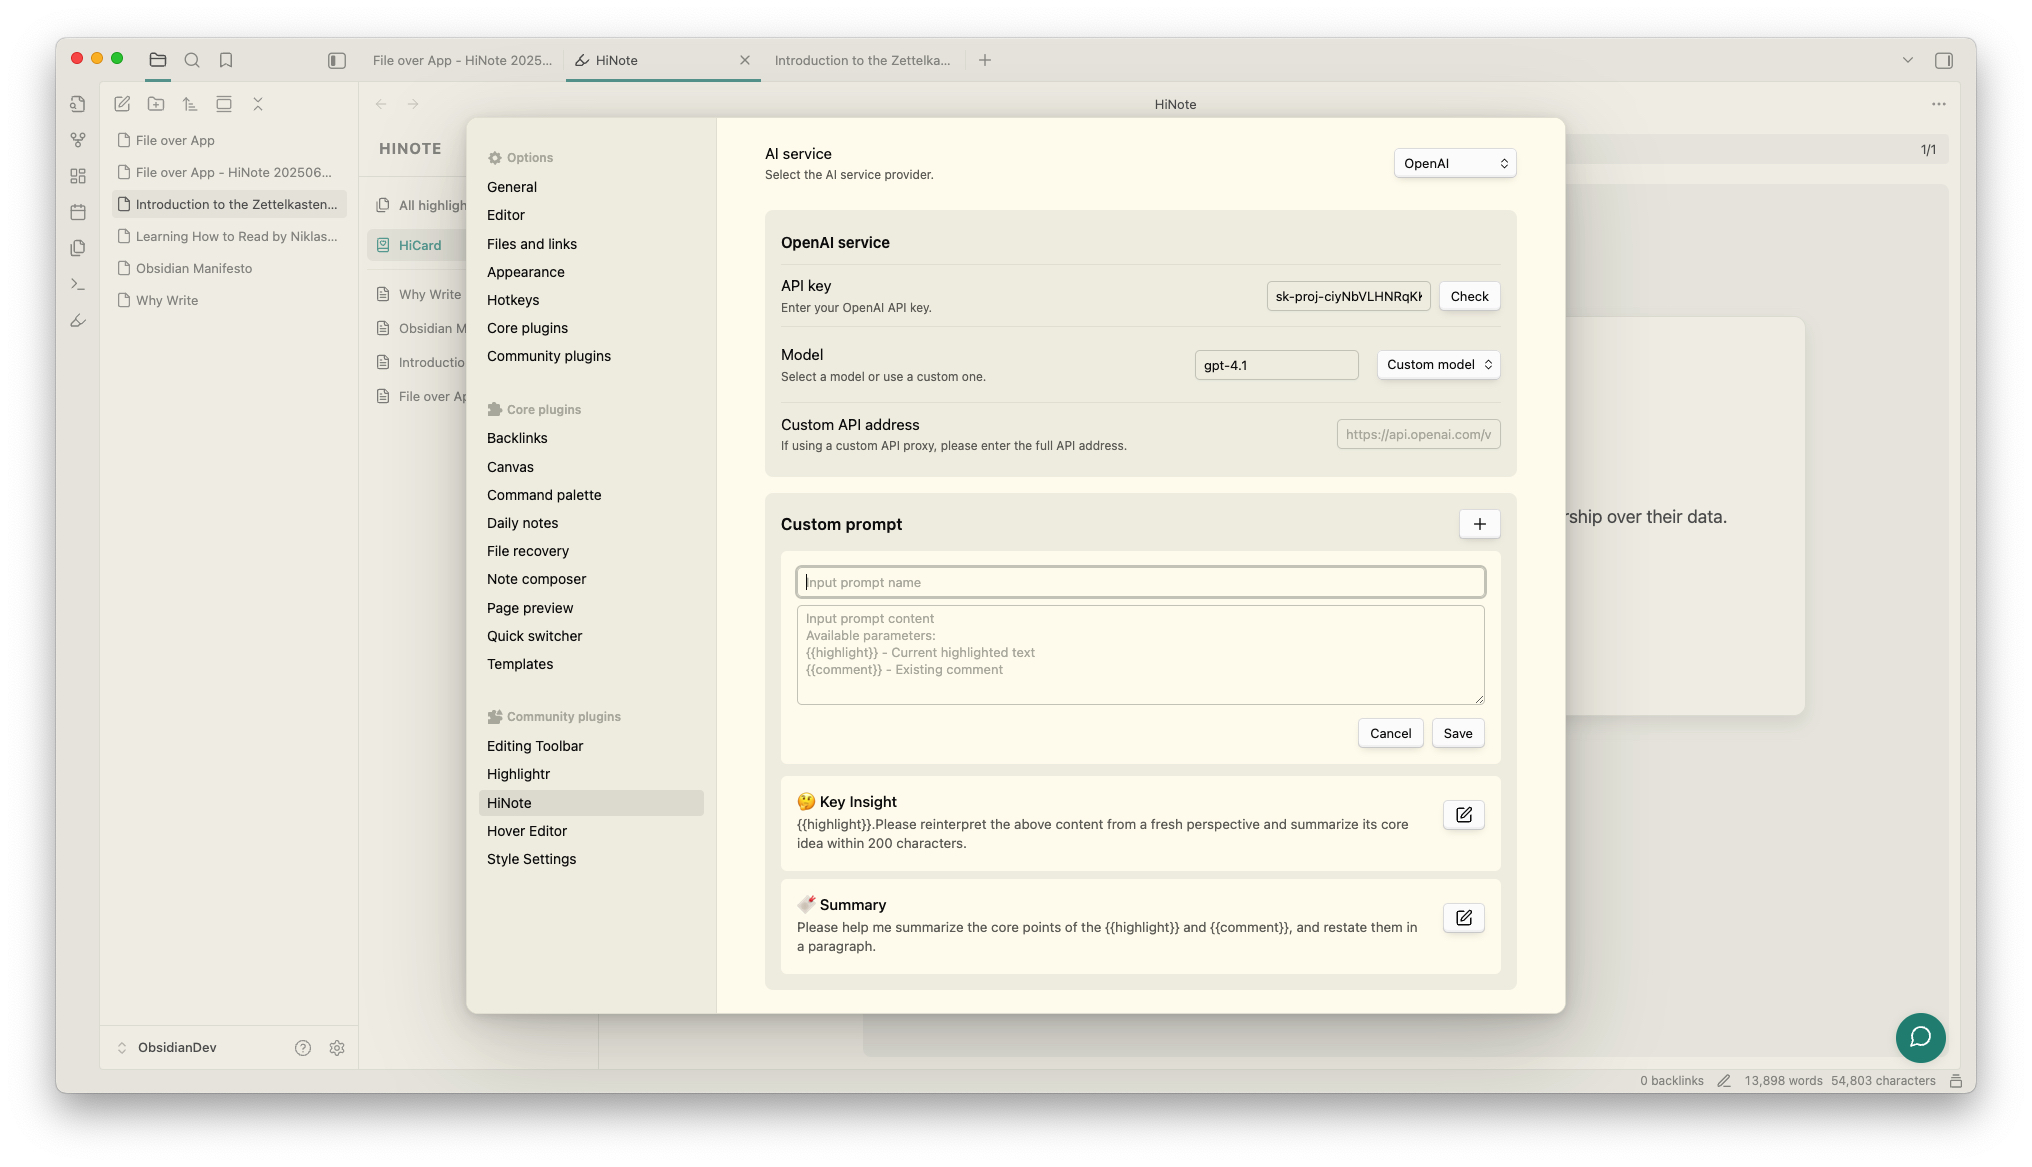This screenshot has width=2032, height=1167.
Task: Cancel the new custom prompt
Action: point(1390,733)
